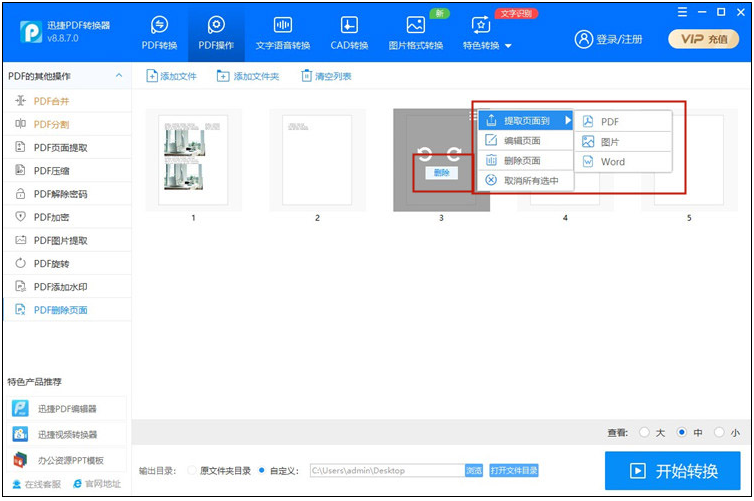Select page 1 thumbnail
Image resolution: width=754 pixels, height=501 pixels.
pos(193,160)
